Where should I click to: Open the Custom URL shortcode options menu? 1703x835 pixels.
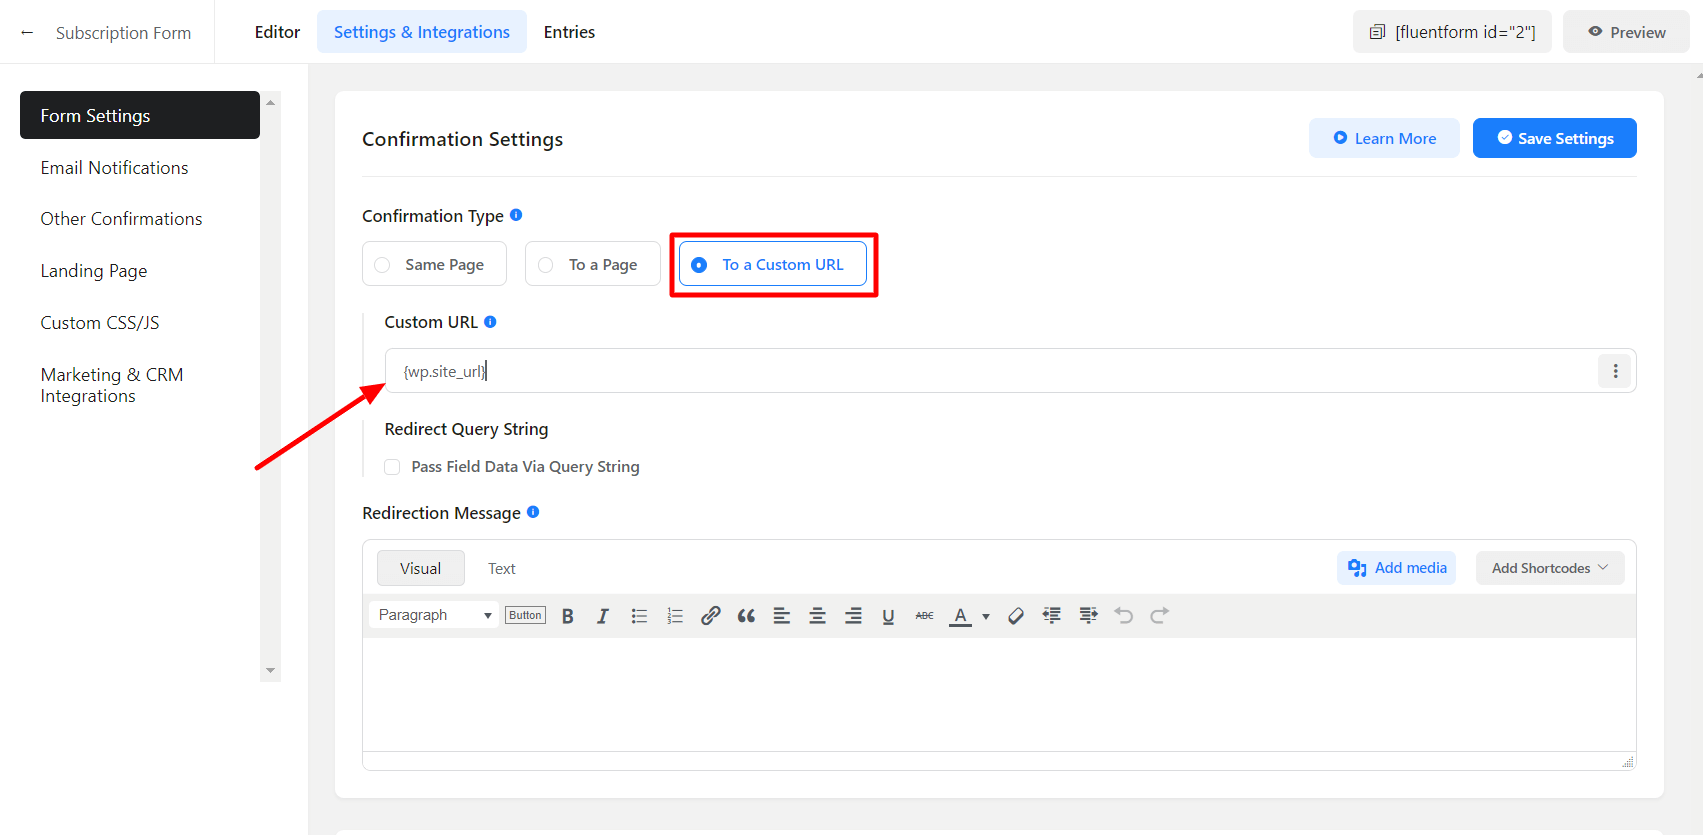[x=1614, y=371]
